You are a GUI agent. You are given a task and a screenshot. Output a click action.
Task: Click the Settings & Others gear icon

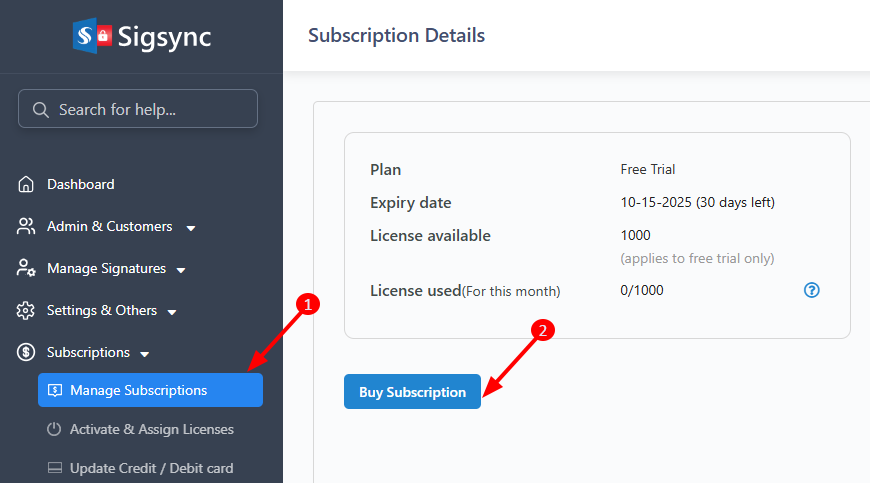click(26, 311)
